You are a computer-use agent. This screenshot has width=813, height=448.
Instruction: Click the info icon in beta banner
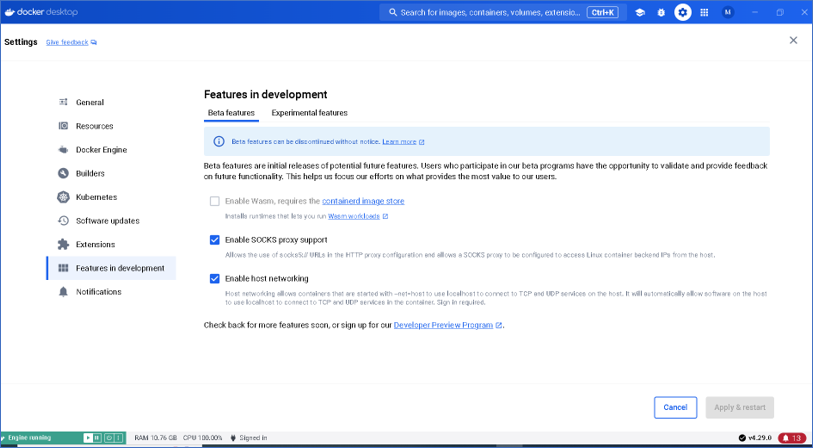pos(219,142)
